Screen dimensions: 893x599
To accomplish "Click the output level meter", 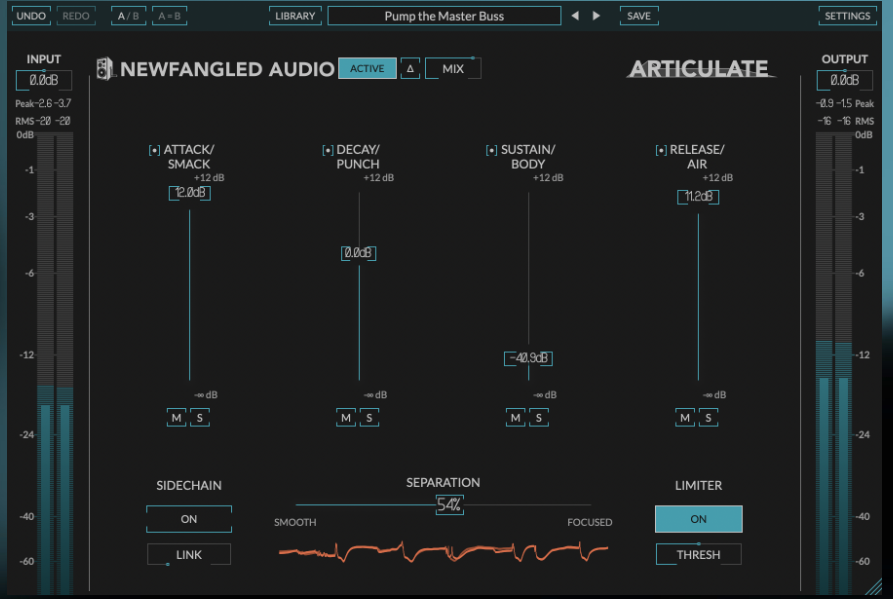I will 834,363.
